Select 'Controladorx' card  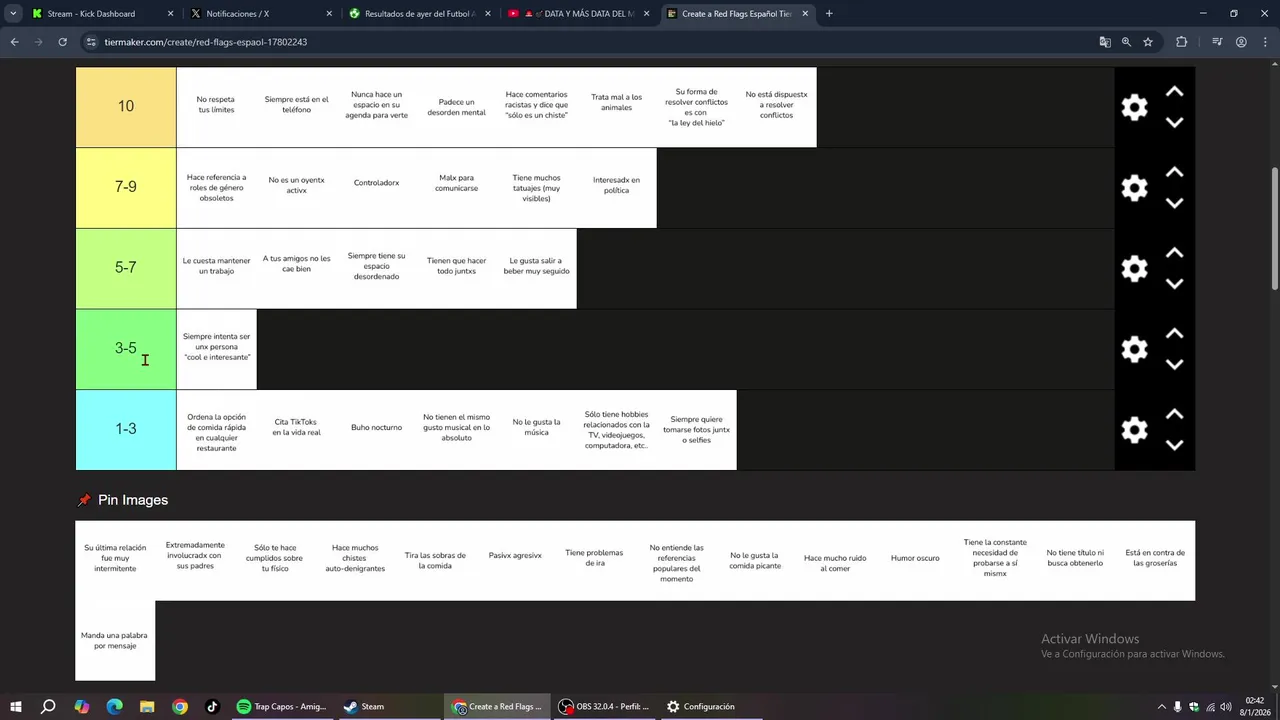pyautogui.click(x=376, y=188)
